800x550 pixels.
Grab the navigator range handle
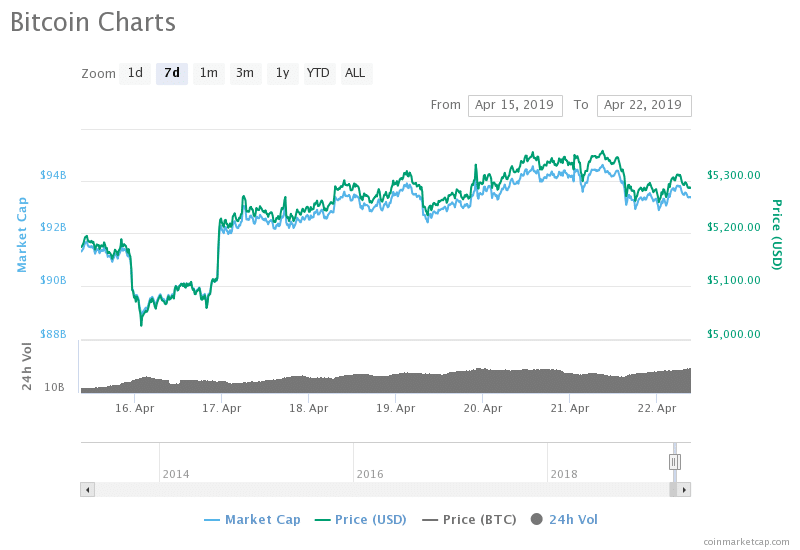[674, 462]
